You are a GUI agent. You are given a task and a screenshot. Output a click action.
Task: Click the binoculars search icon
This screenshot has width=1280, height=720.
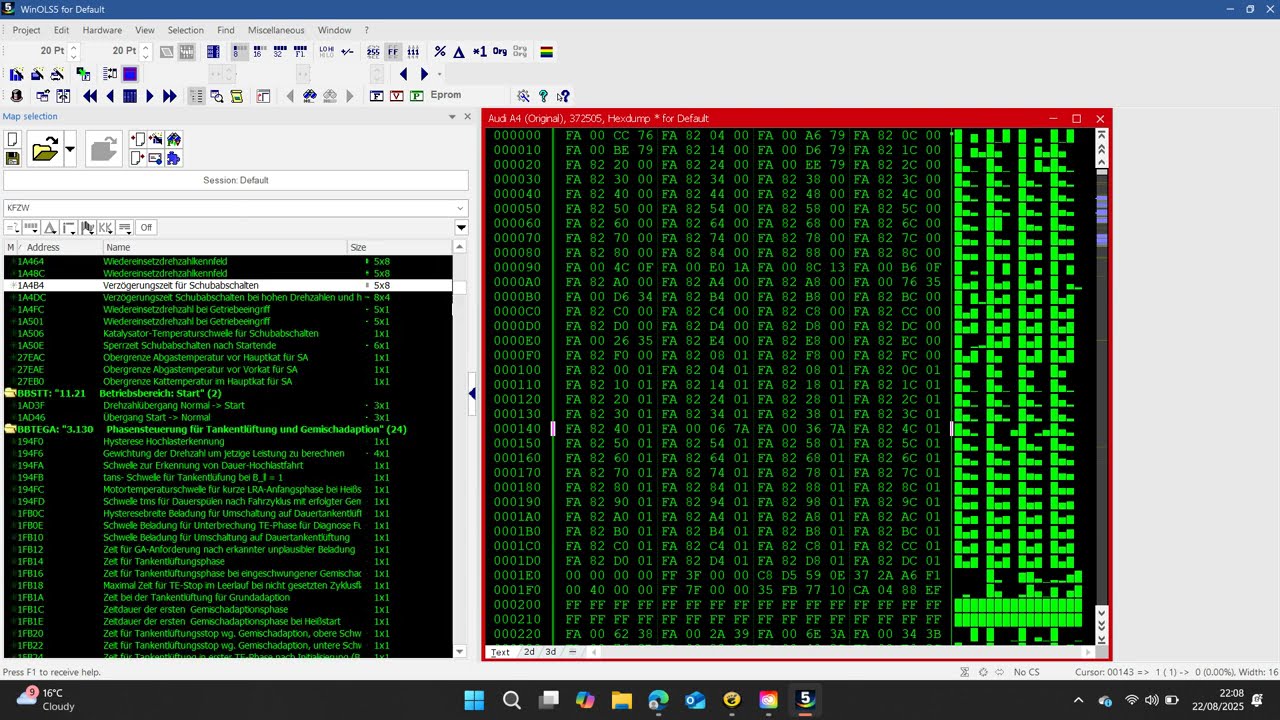coord(310,96)
